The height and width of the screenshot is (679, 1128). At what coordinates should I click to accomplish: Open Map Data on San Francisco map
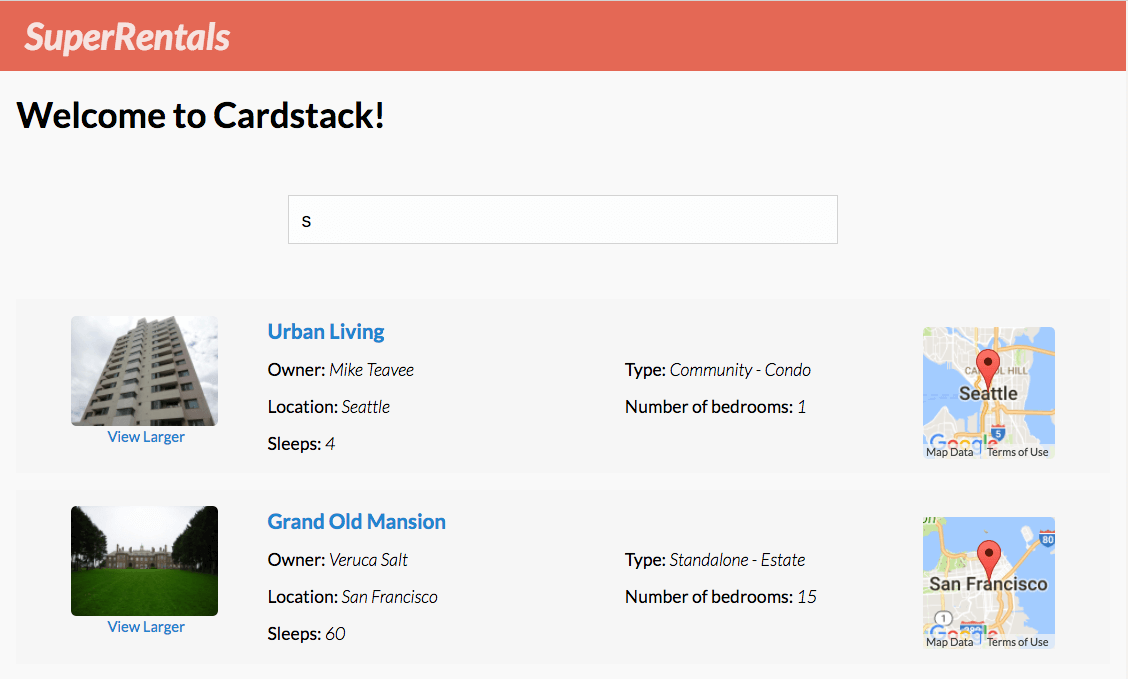pyautogui.click(x=949, y=642)
